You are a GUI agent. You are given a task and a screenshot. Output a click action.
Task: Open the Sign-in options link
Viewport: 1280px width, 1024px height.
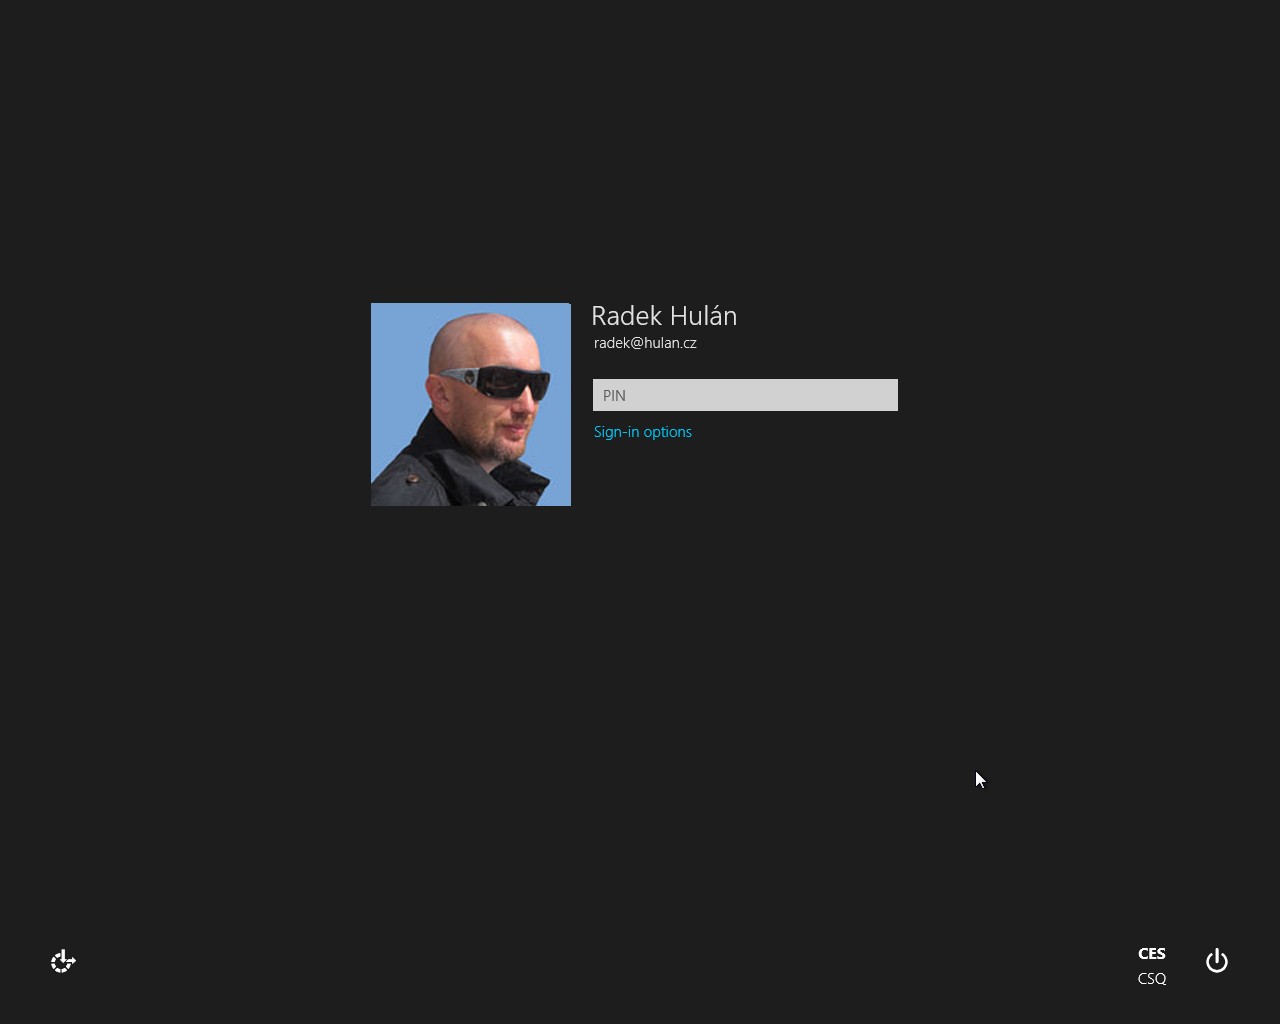point(643,432)
